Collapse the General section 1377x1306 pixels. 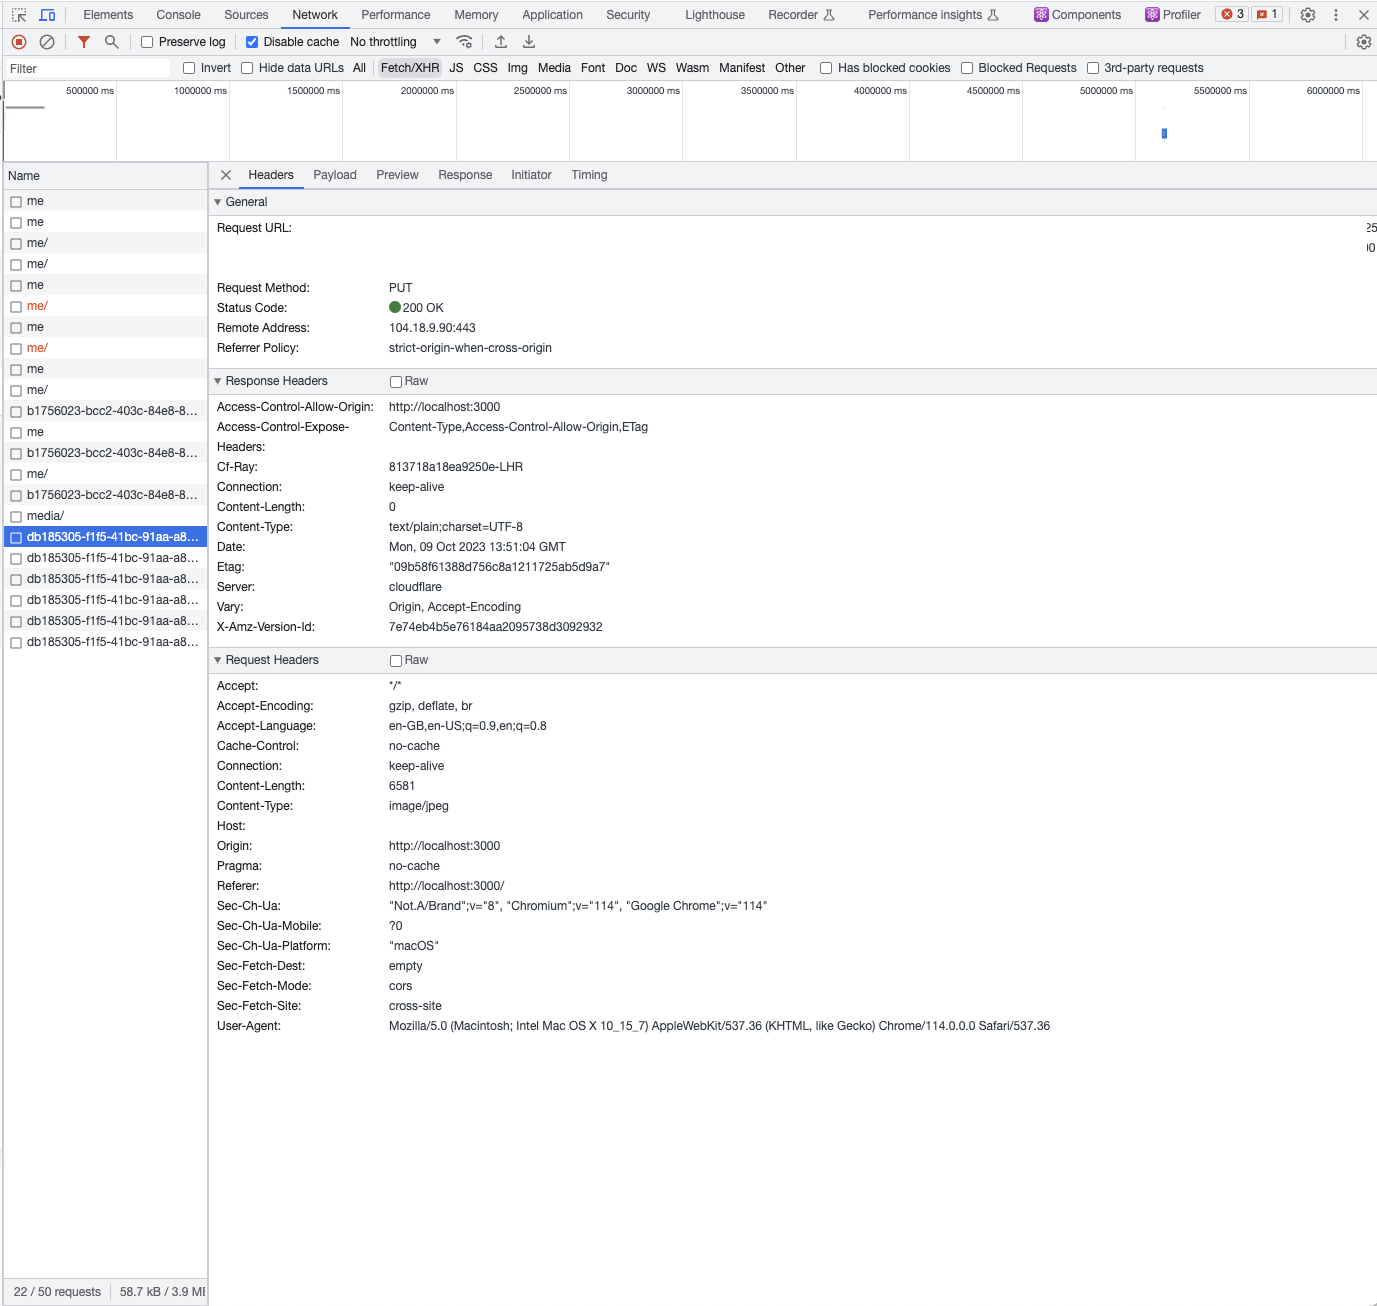(218, 202)
